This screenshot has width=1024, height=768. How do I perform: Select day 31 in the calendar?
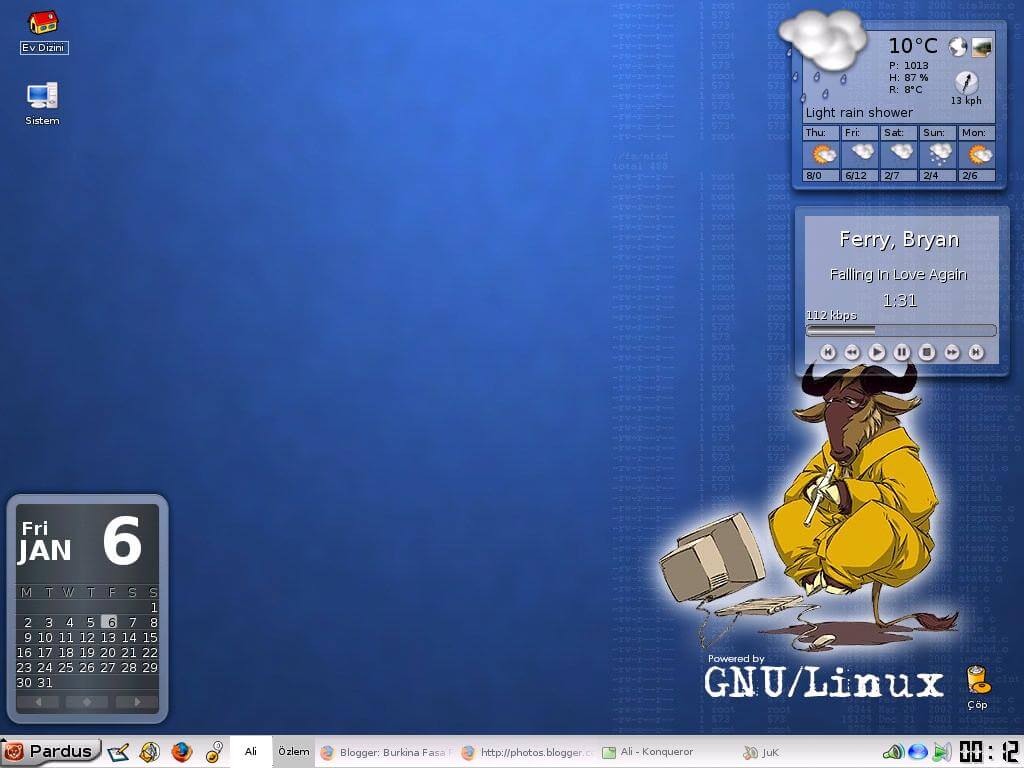pyautogui.click(x=45, y=682)
